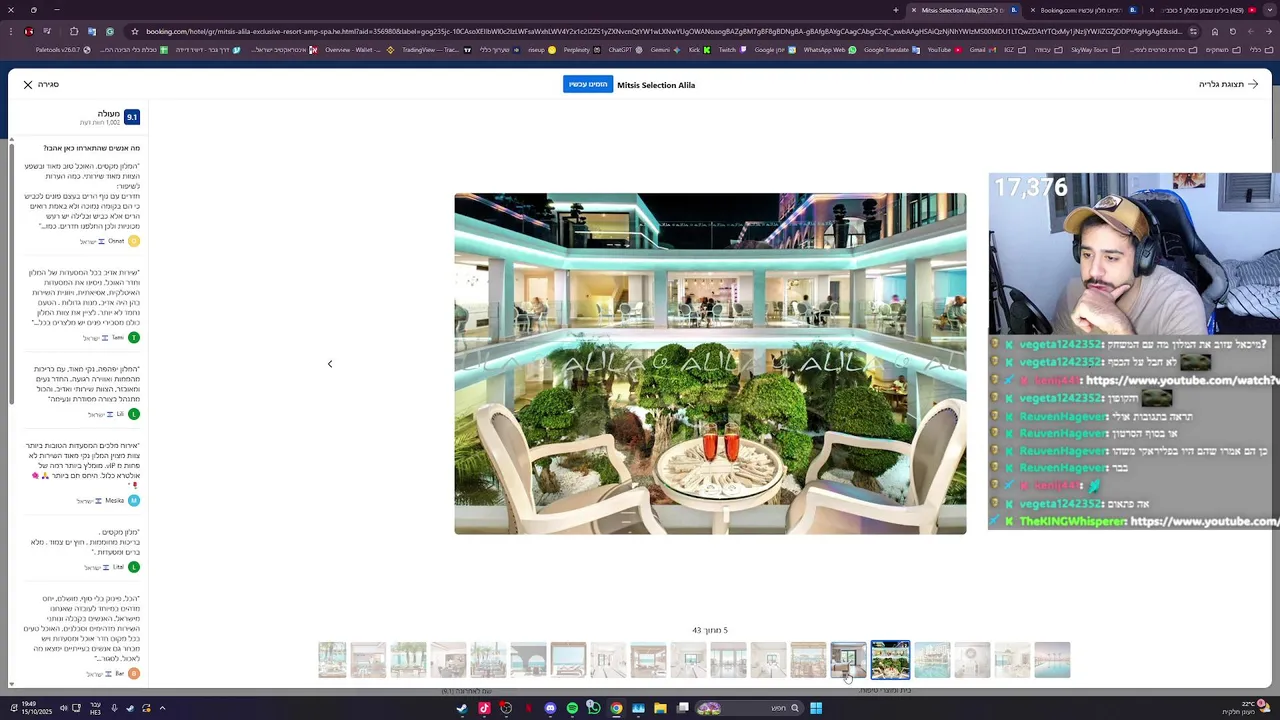Image resolution: width=1280 pixels, height=720 pixels.
Task: Open the Paletools v26.0.7 bookmark
Action: 63,50
